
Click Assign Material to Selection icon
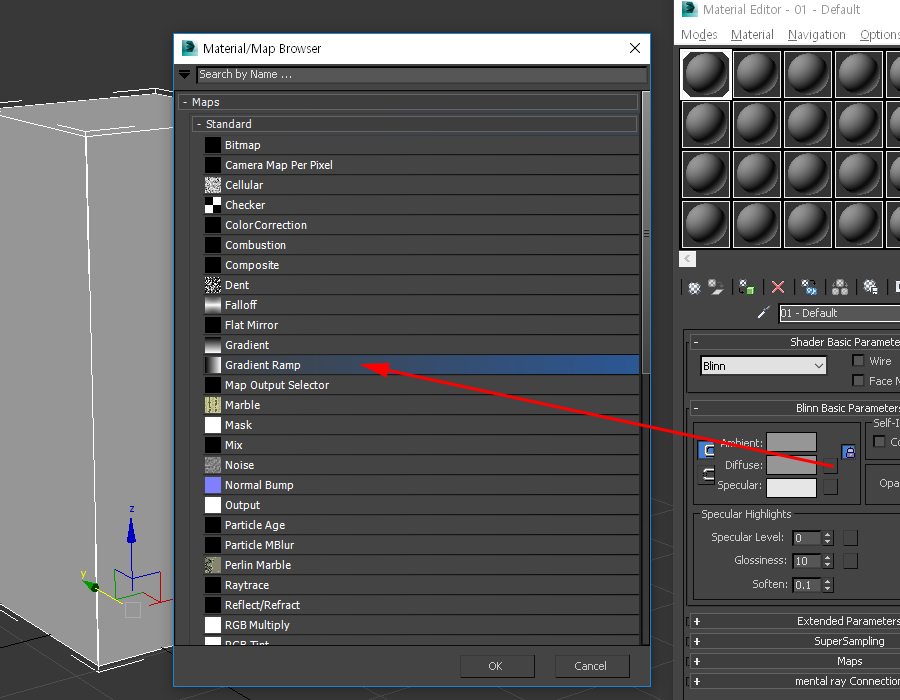coord(746,287)
